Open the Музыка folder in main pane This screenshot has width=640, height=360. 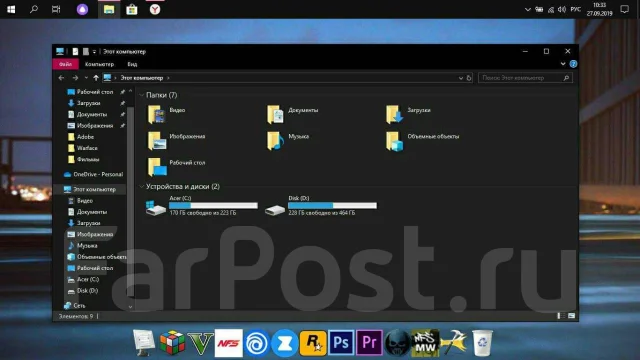pyautogui.click(x=288, y=140)
